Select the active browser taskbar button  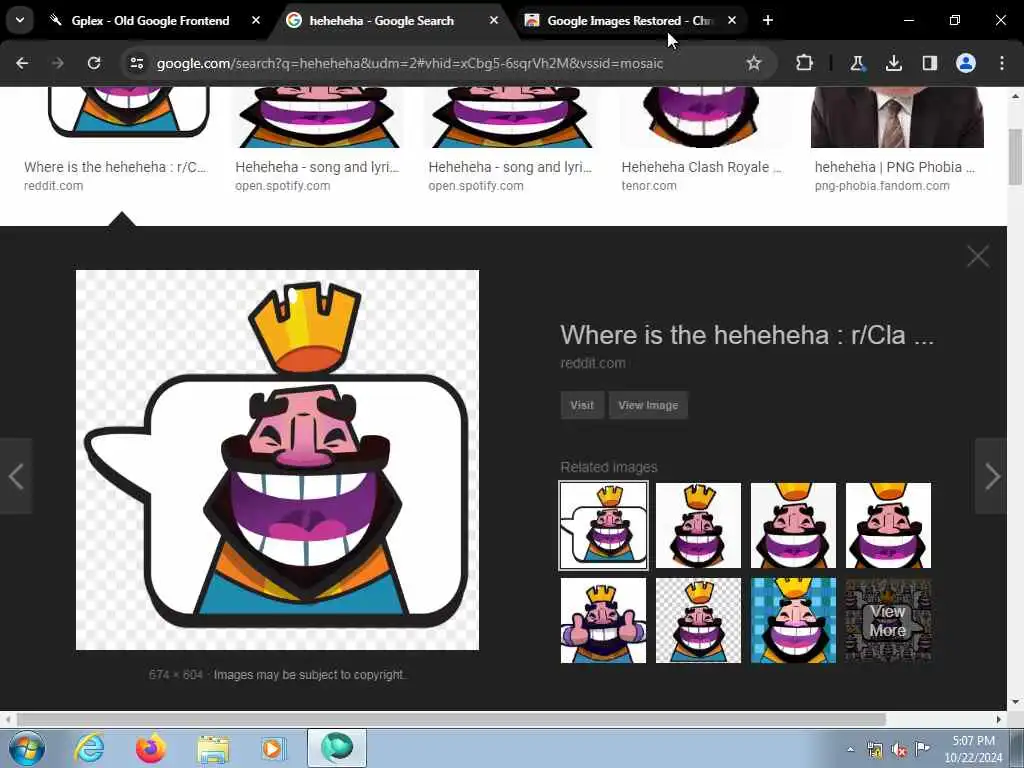point(337,748)
